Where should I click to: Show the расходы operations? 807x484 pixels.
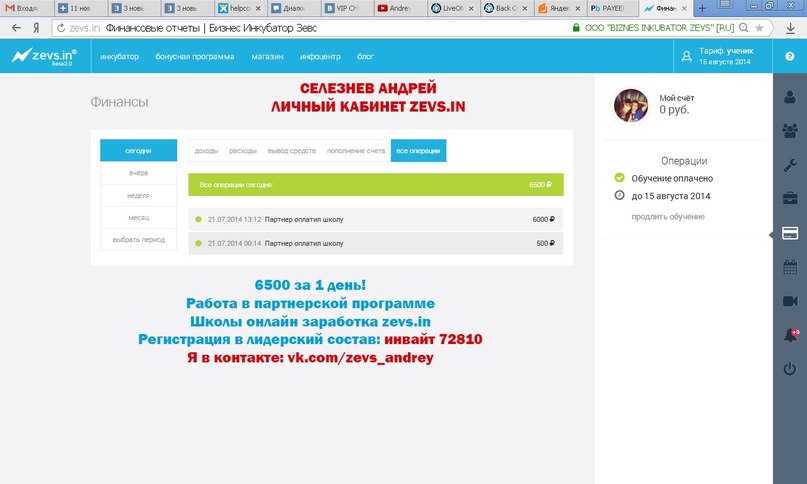[243, 151]
